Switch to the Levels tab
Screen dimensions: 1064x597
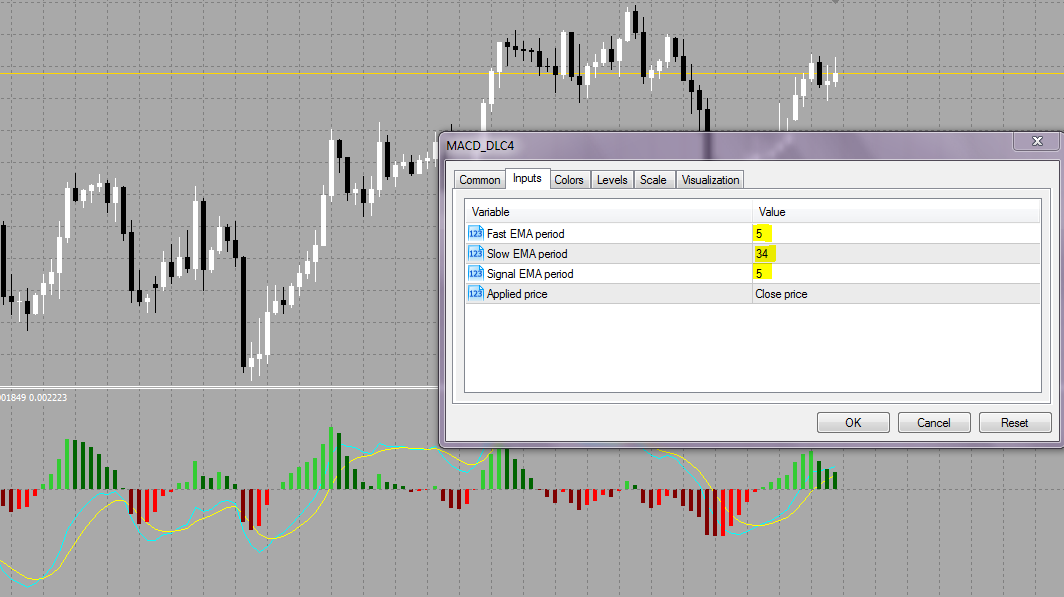tap(612, 180)
